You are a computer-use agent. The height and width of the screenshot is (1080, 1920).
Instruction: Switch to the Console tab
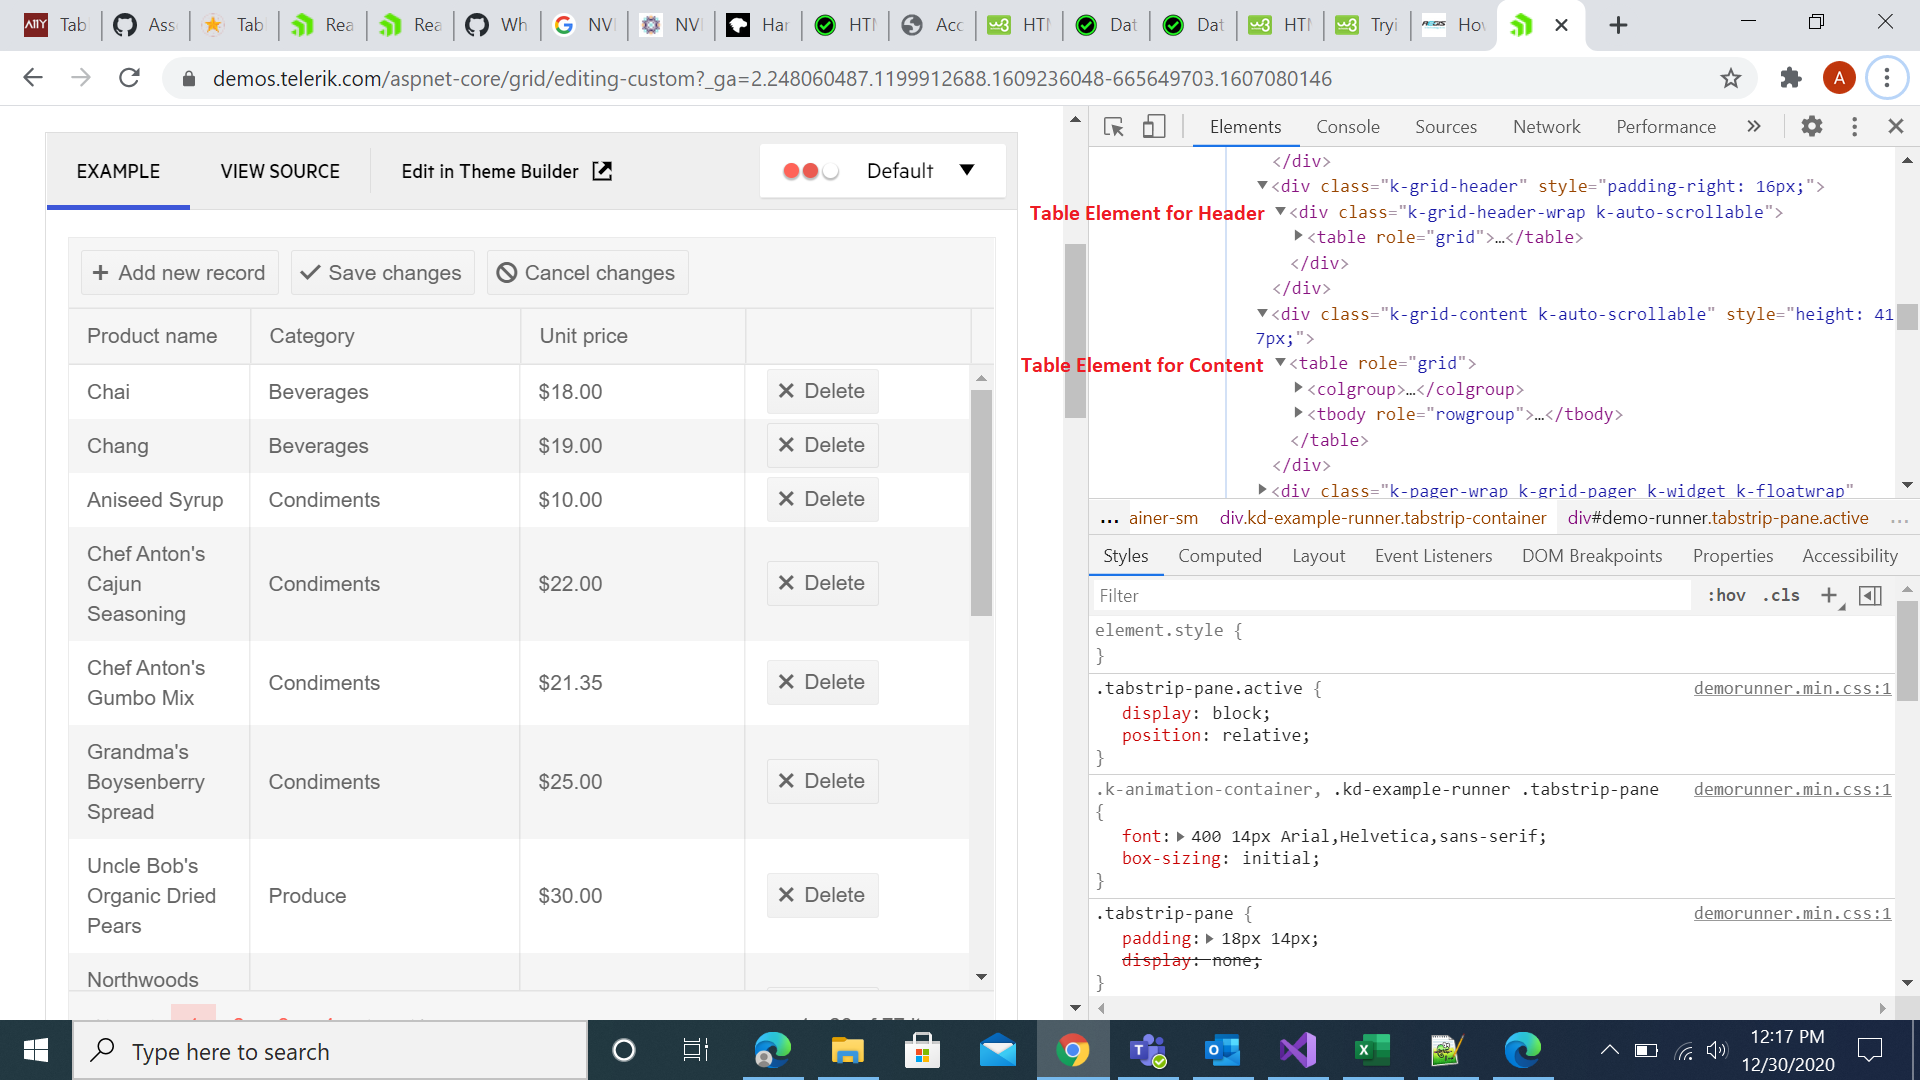coord(1347,127)
